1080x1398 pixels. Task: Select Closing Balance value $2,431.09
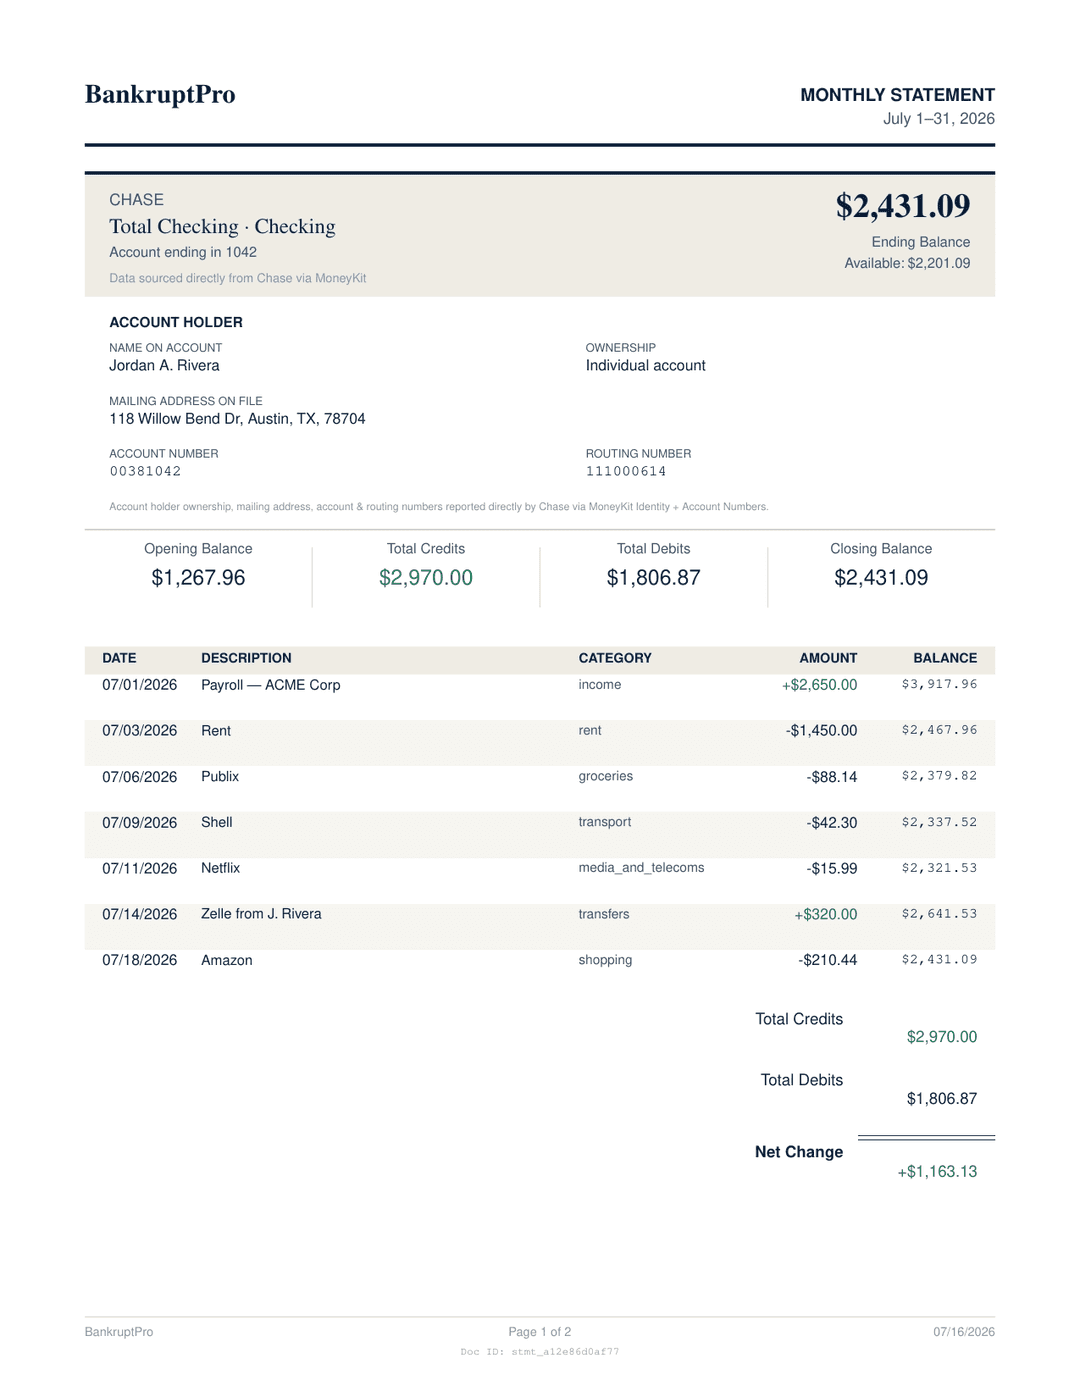[x=881, y=578]
